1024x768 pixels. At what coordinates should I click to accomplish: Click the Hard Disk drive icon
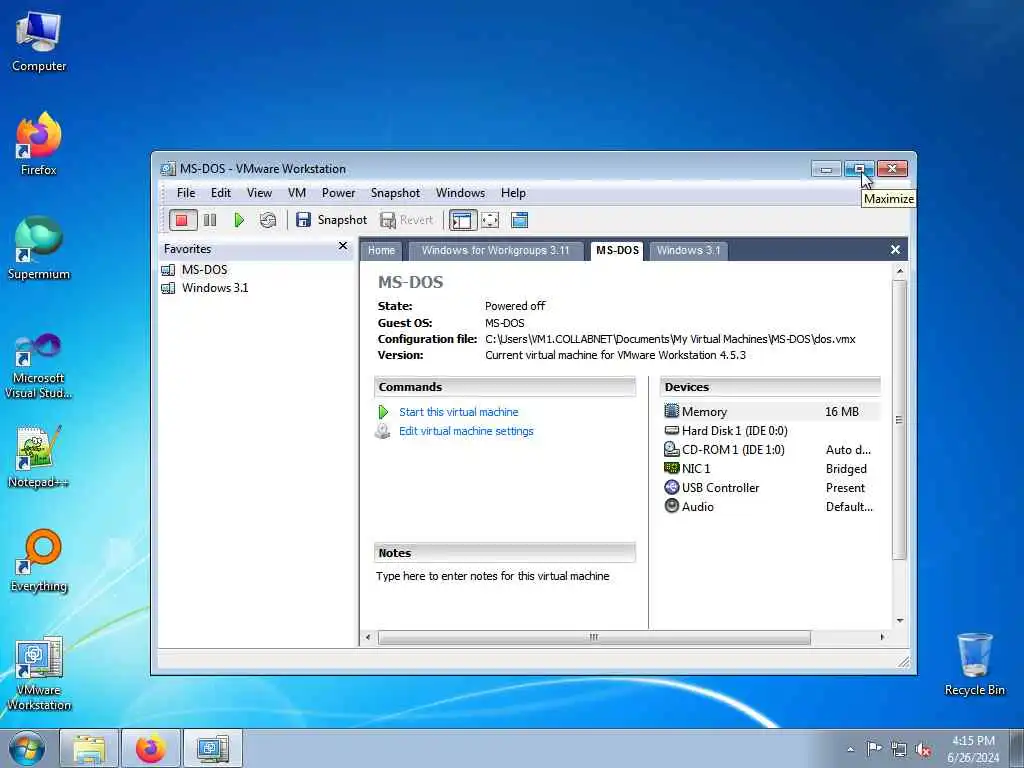click(671, 430)
